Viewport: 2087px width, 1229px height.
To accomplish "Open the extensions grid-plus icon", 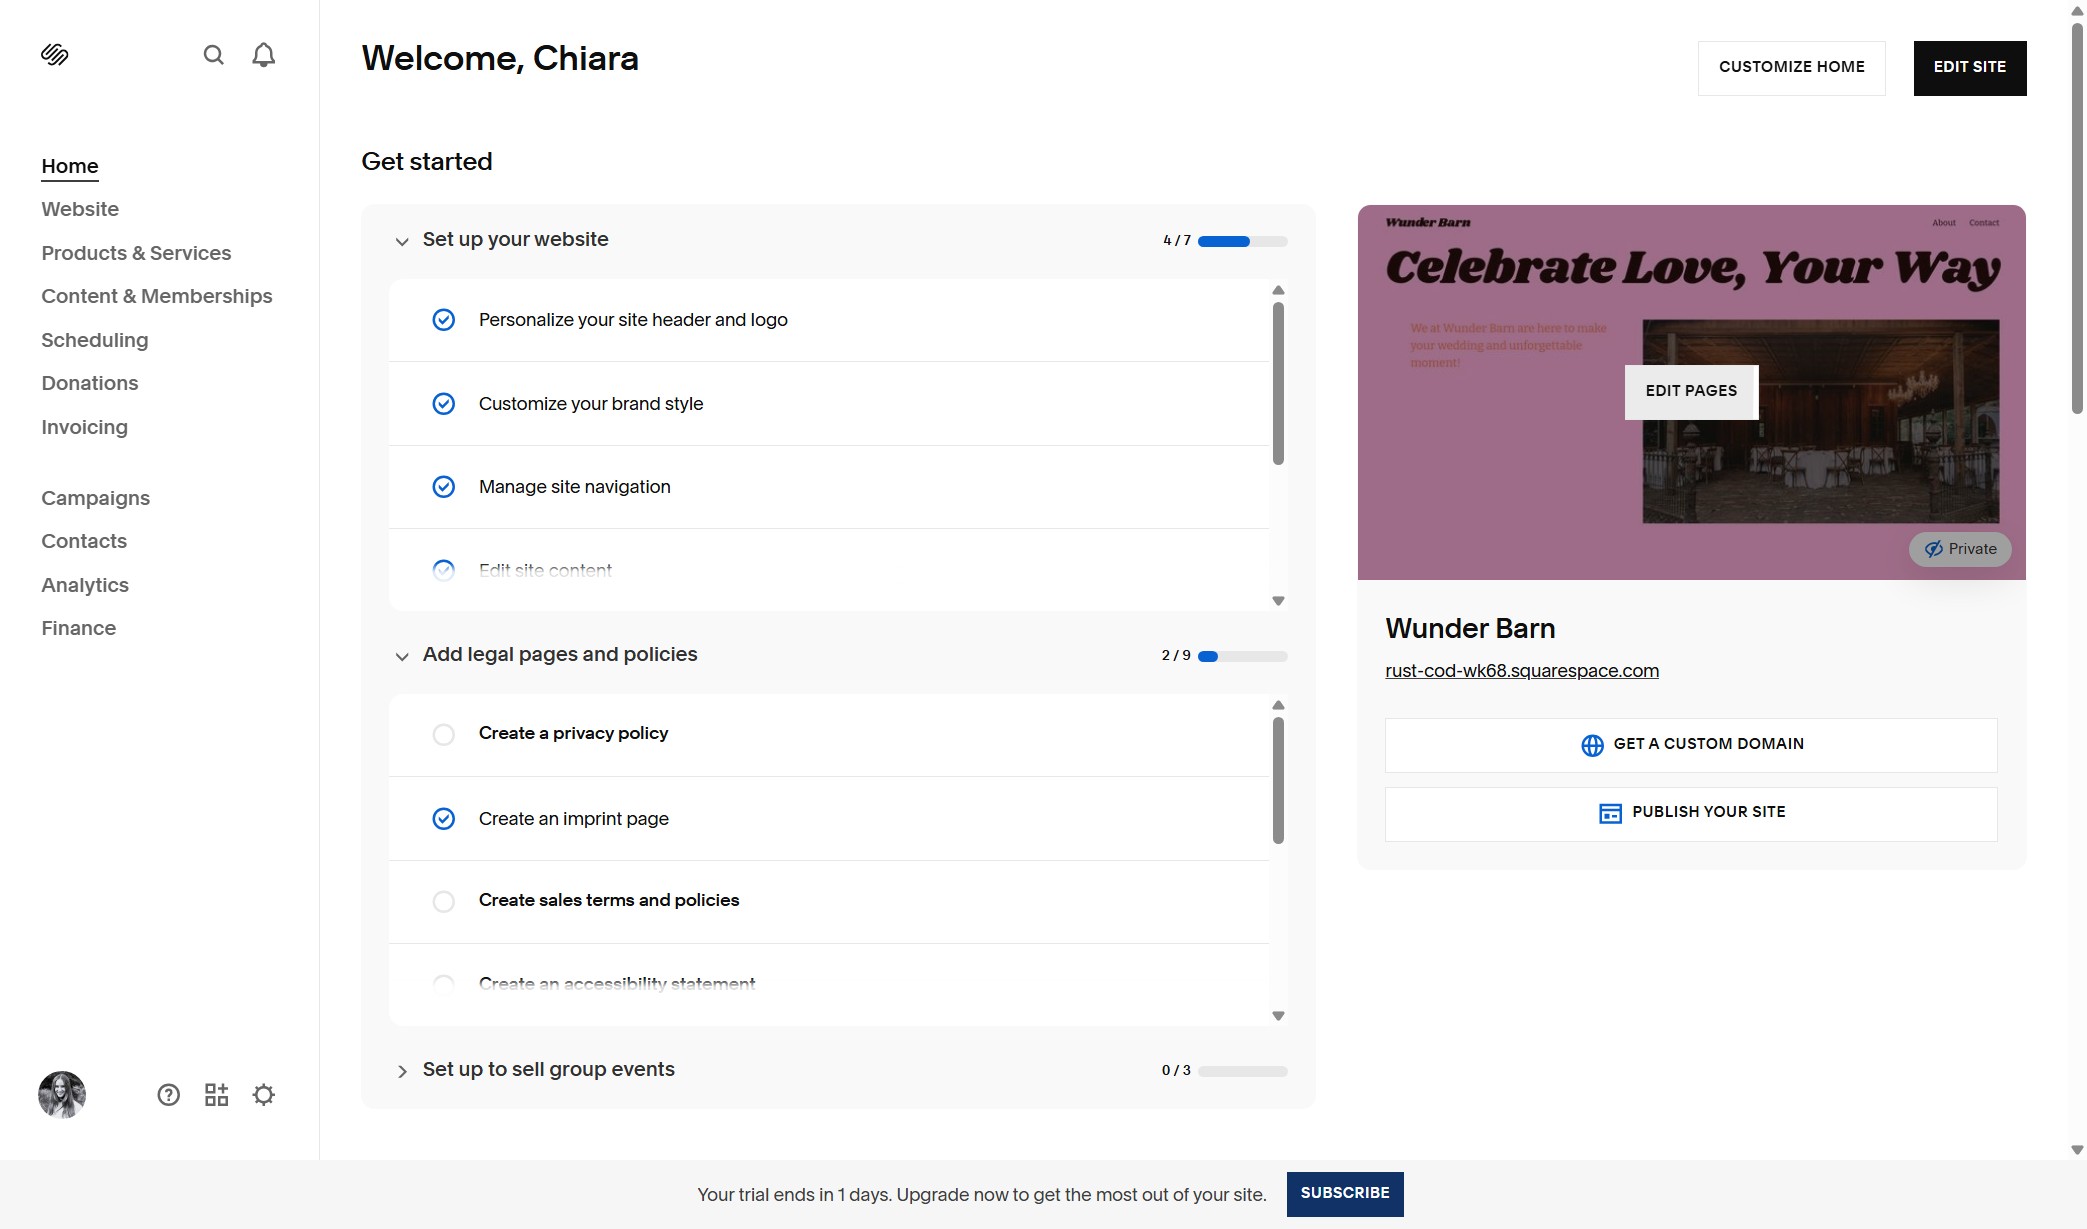I will pos(216,1095).
